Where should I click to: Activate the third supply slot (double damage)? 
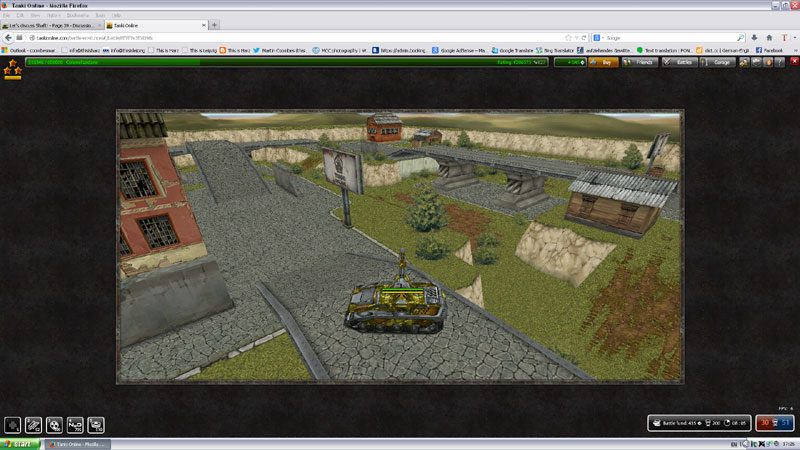point(54,424)
